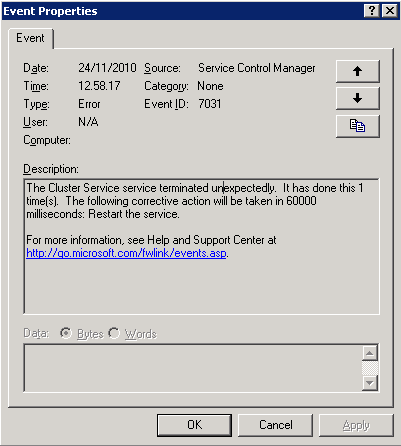The width and height of the screenshot is (401, 446).
Task: Select the Bytes radio button
Action: click(x=66, y=333)
